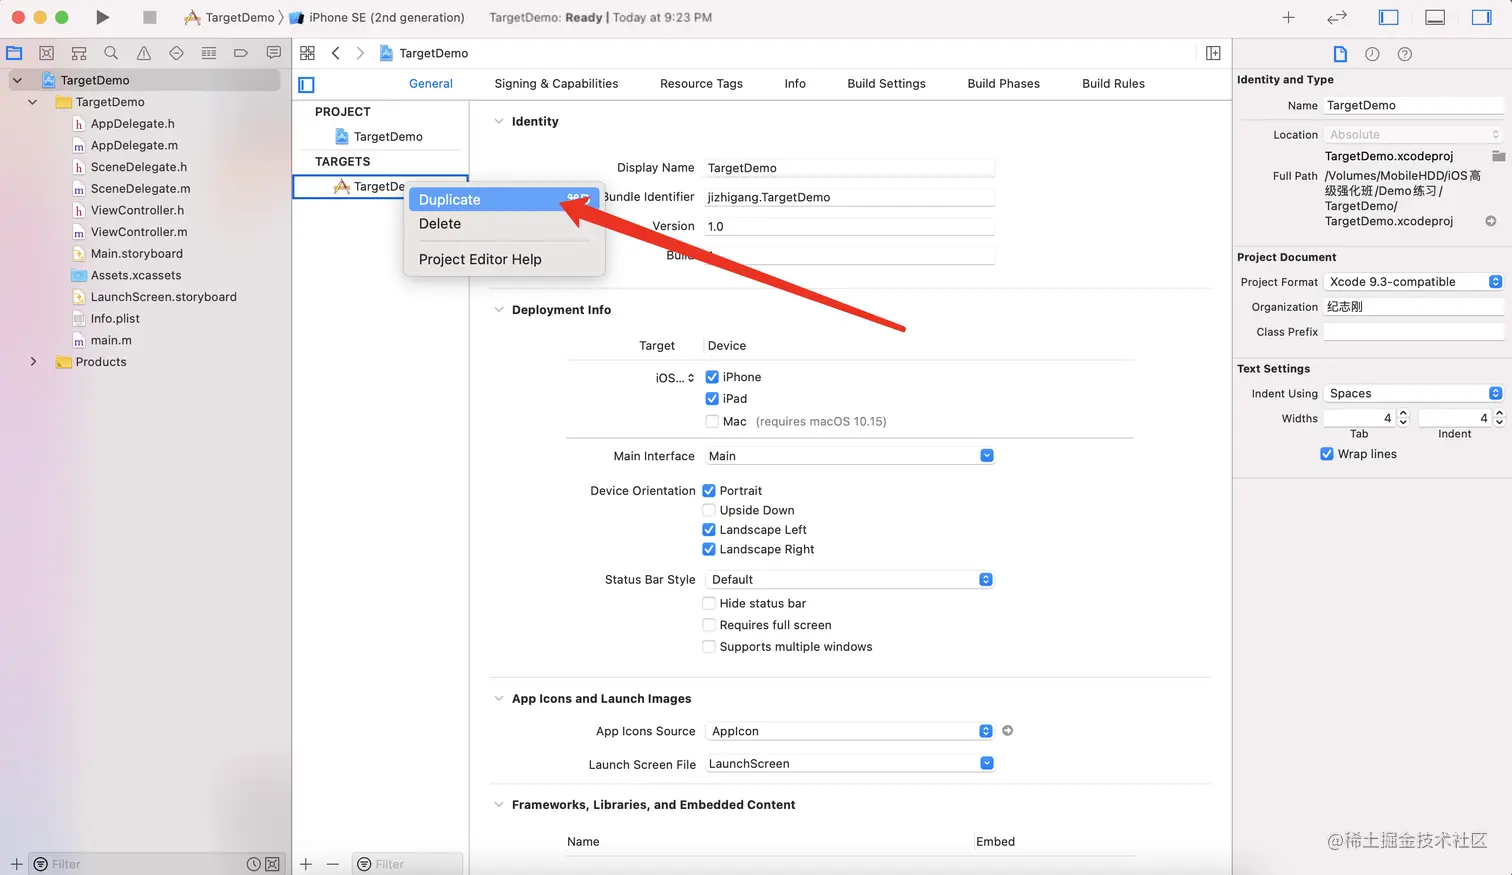Switch to Build Rules tab

1113,84
